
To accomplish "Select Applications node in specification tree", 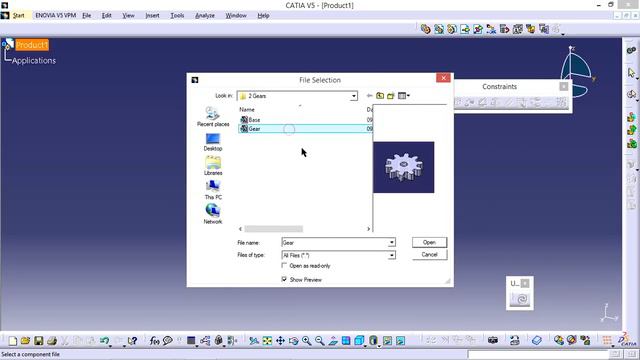I will [x=34, y=60].
